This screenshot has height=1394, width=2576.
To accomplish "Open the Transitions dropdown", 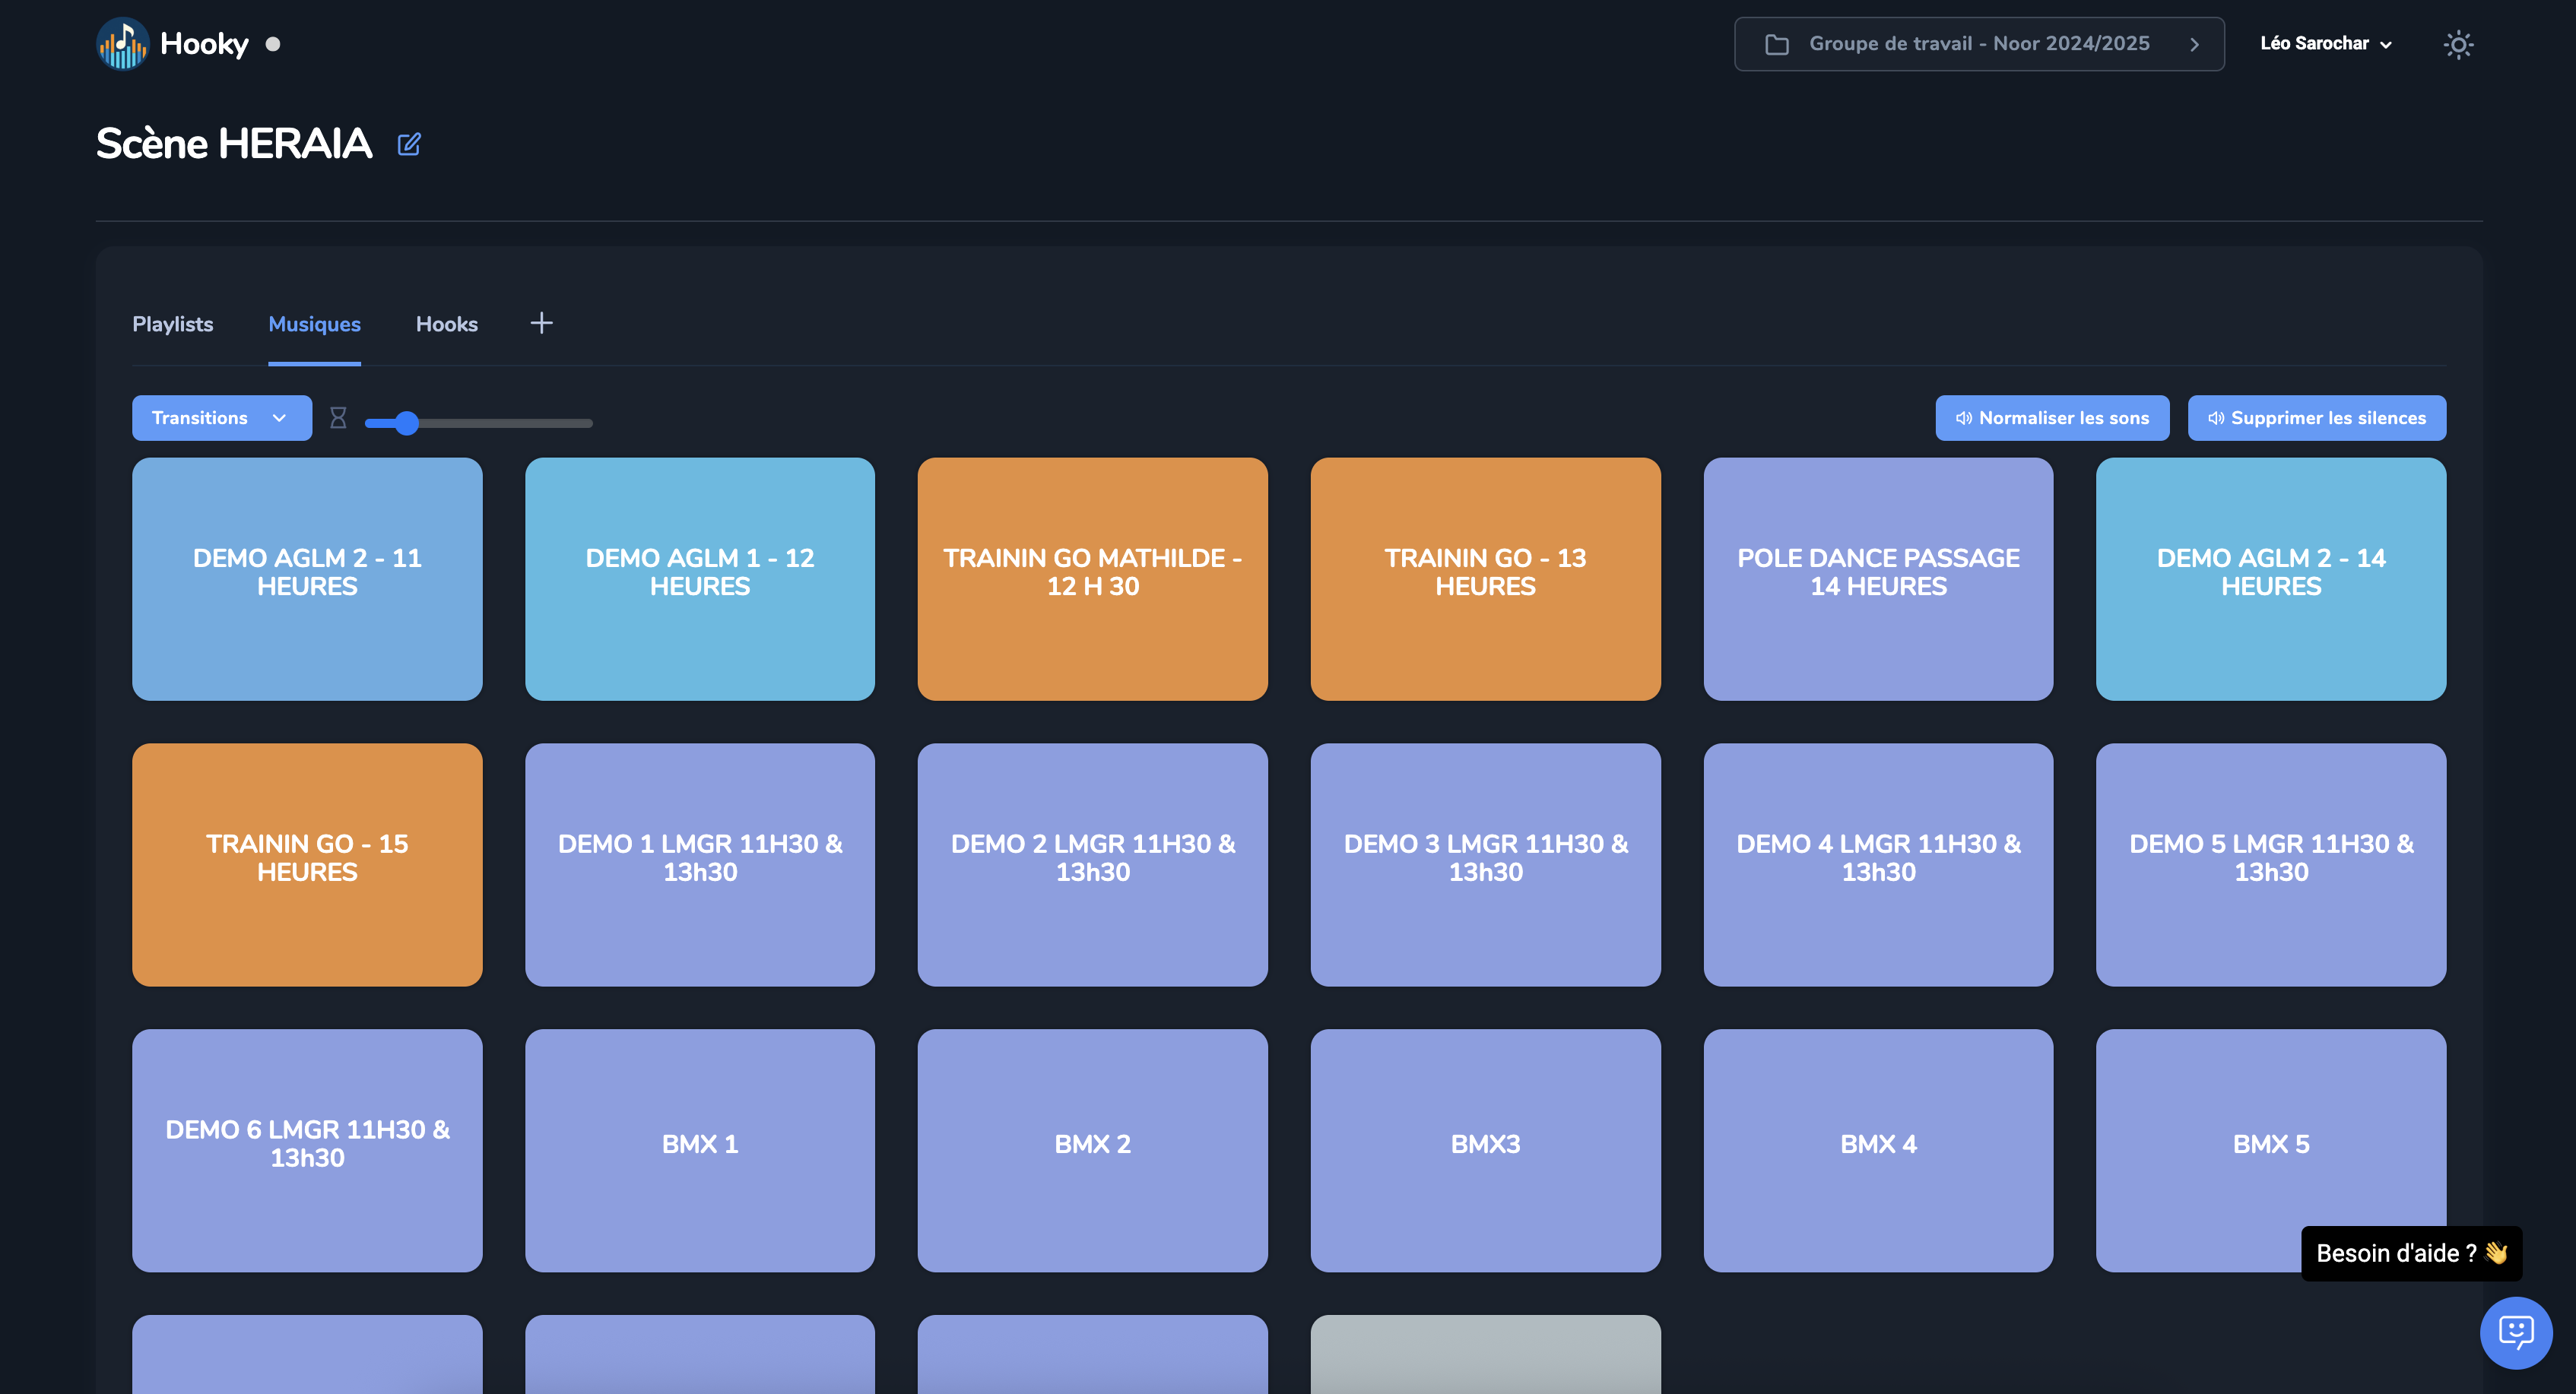I will click(x=221, y=418).
